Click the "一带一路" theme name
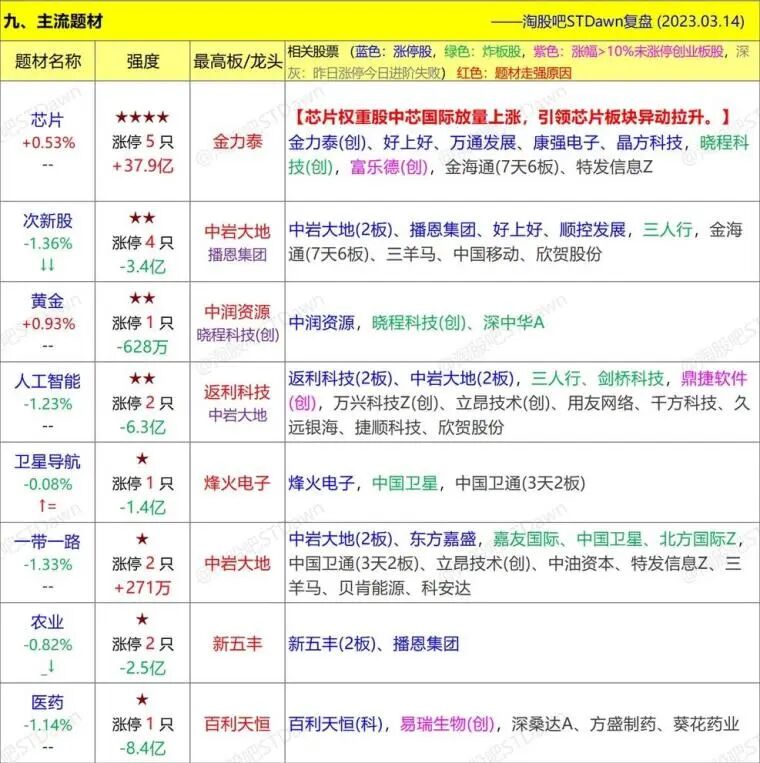This screenshot has width=760, height=763. (x=47, y=541)
